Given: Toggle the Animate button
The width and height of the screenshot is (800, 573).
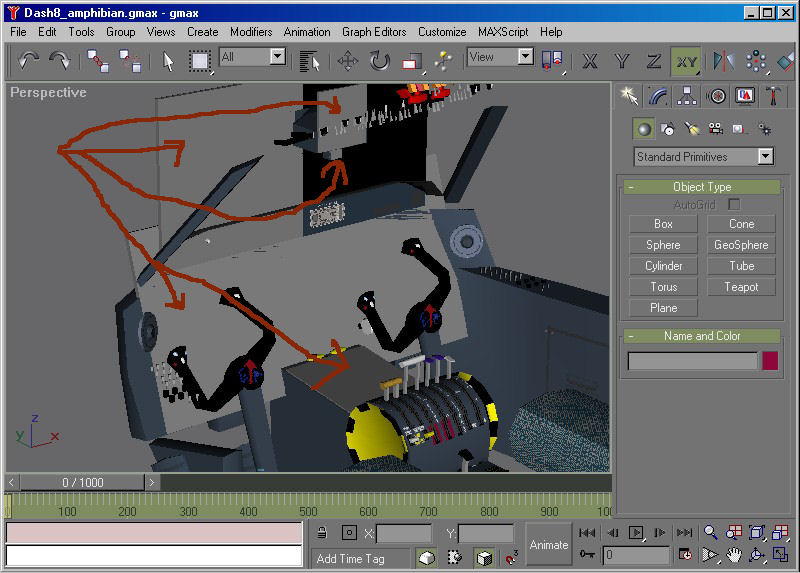Looking at the screenshot, I should [549, 545].
